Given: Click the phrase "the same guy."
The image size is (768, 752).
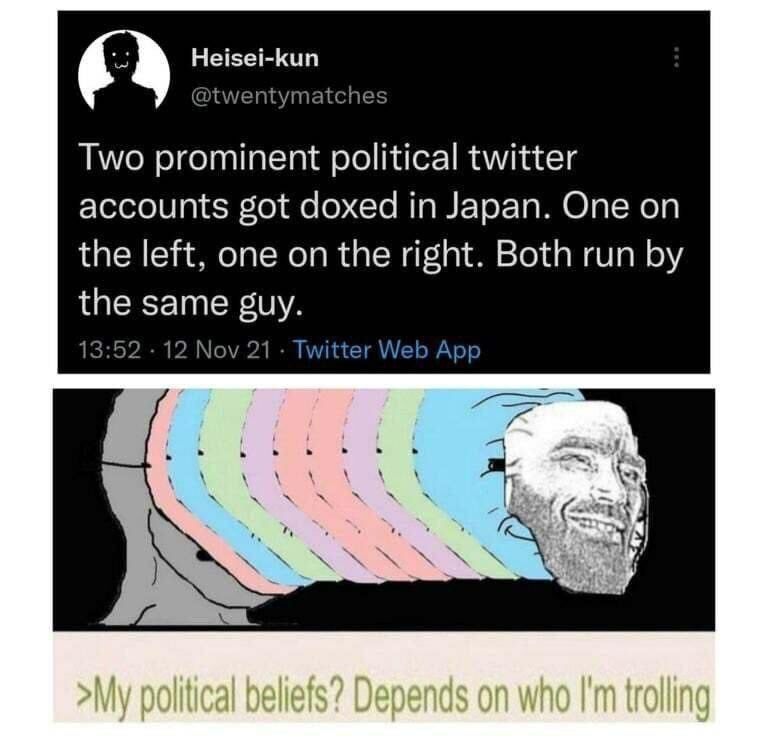Looking at the screenshot, I should click(191, 304).
